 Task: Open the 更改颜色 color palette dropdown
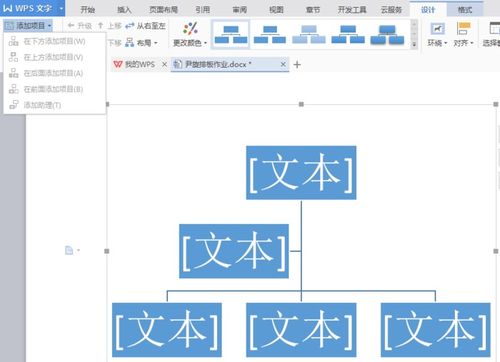click(x=190, y=34)
